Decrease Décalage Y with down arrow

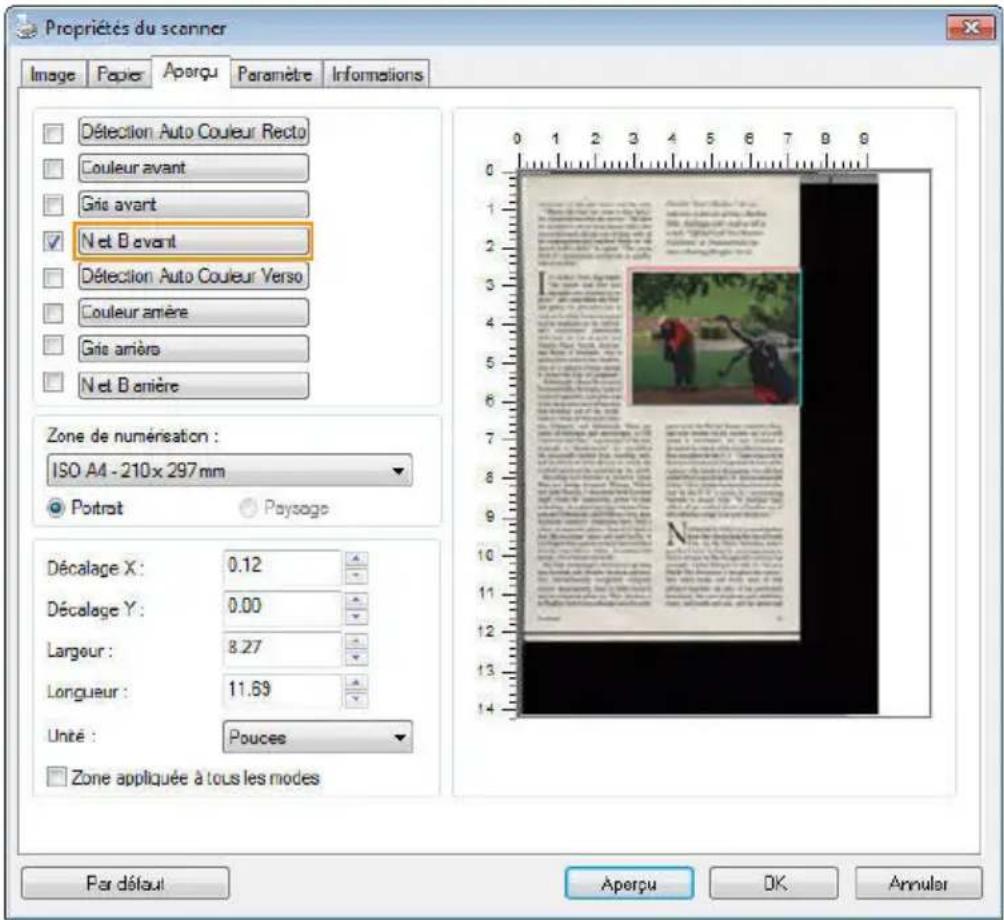[x=356, y=617]
